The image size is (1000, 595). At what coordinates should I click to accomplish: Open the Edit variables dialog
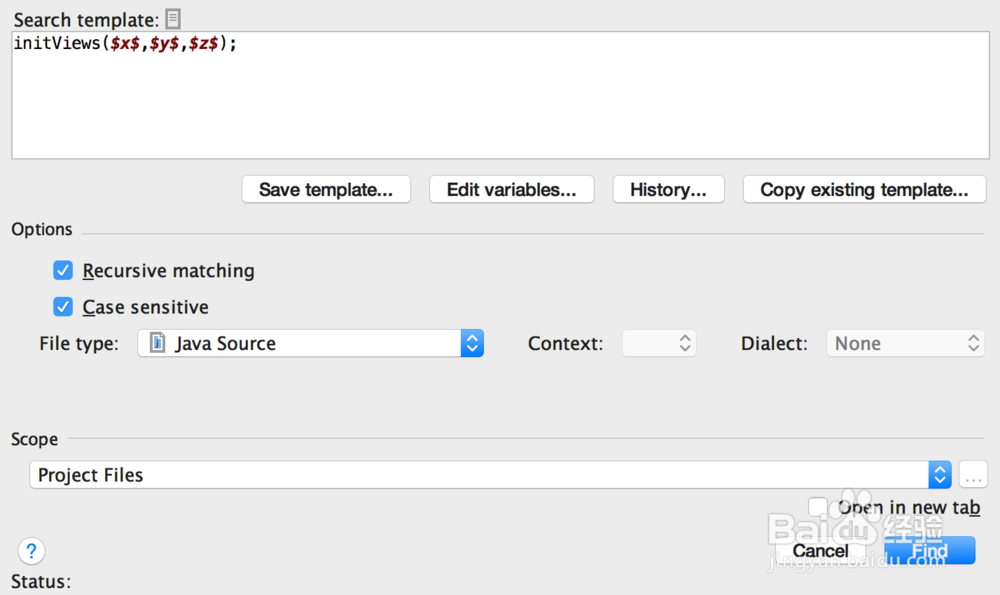[511, 190]
